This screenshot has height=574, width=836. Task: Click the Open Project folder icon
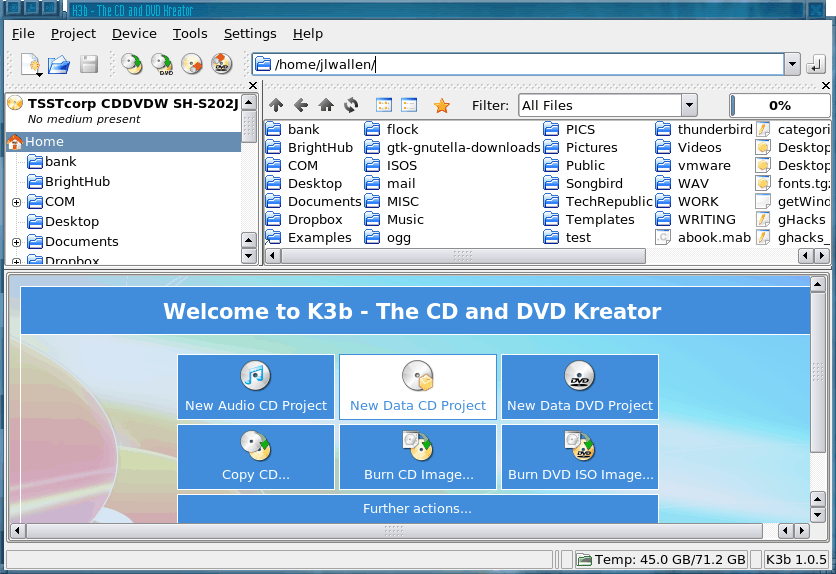59,64
